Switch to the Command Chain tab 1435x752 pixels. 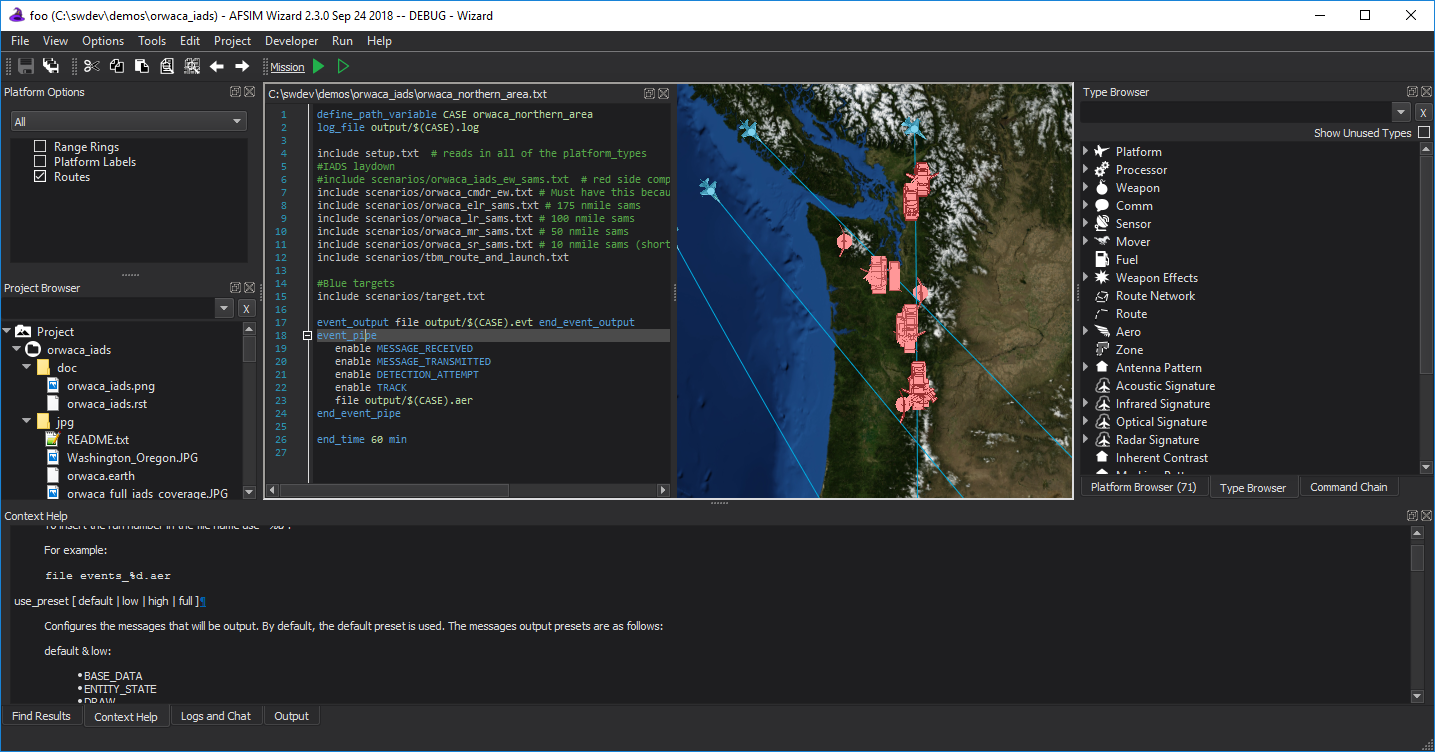coord(1348,487)
